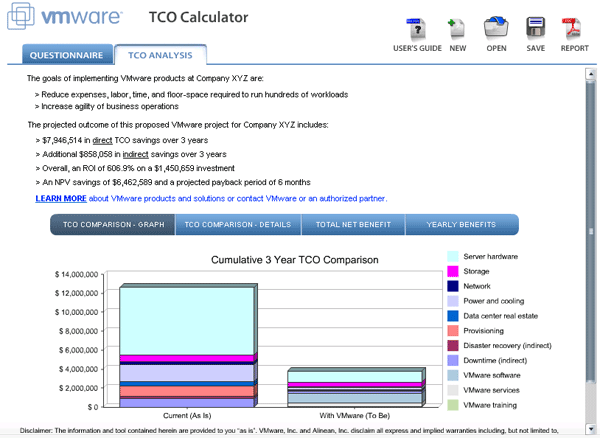Image resolution: width=600 pixels, height=438 pixels.
Task: Click the VMware training legend swatch
Action: coord(453,405)
